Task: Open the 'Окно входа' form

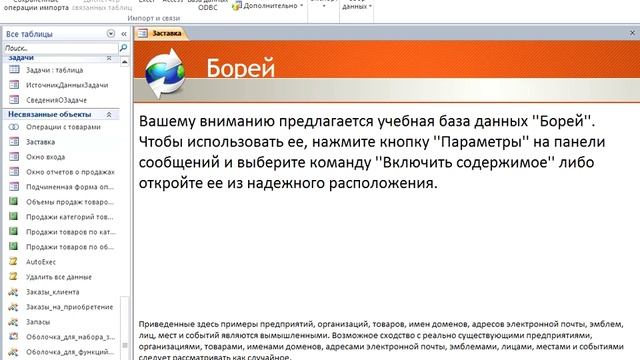Action: 45,157
